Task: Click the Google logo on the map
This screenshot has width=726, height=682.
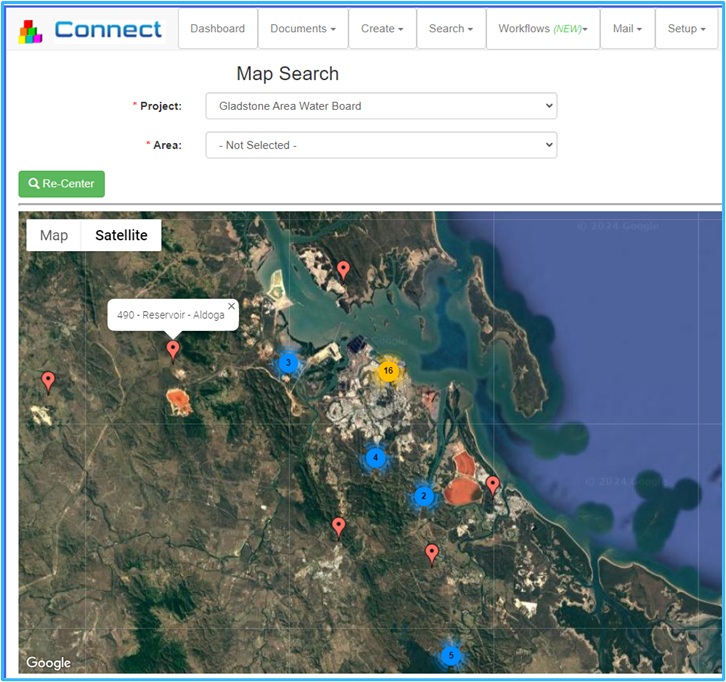Action: coord(49,663)
